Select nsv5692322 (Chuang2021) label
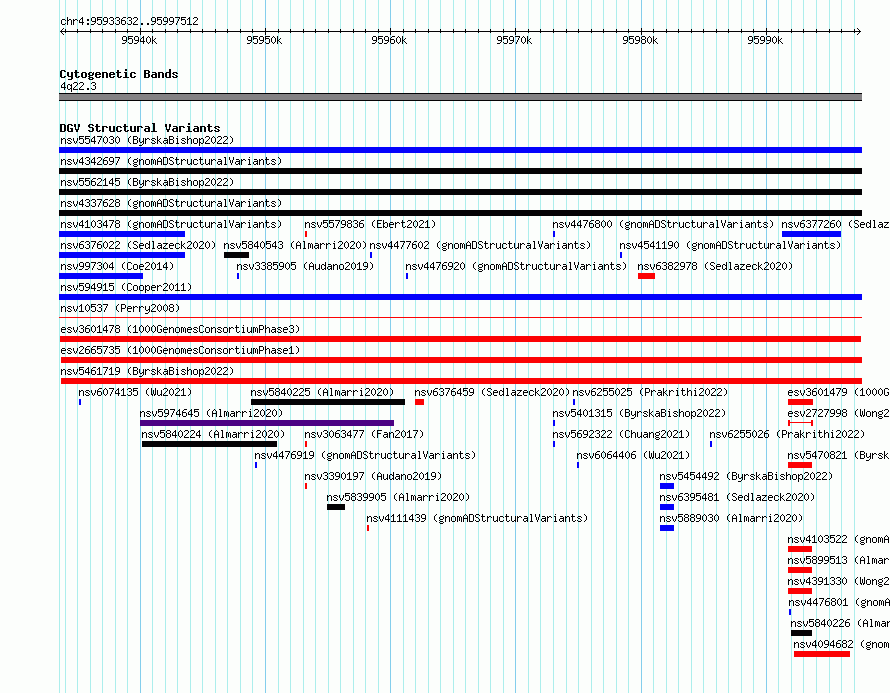 click(621, 434)
